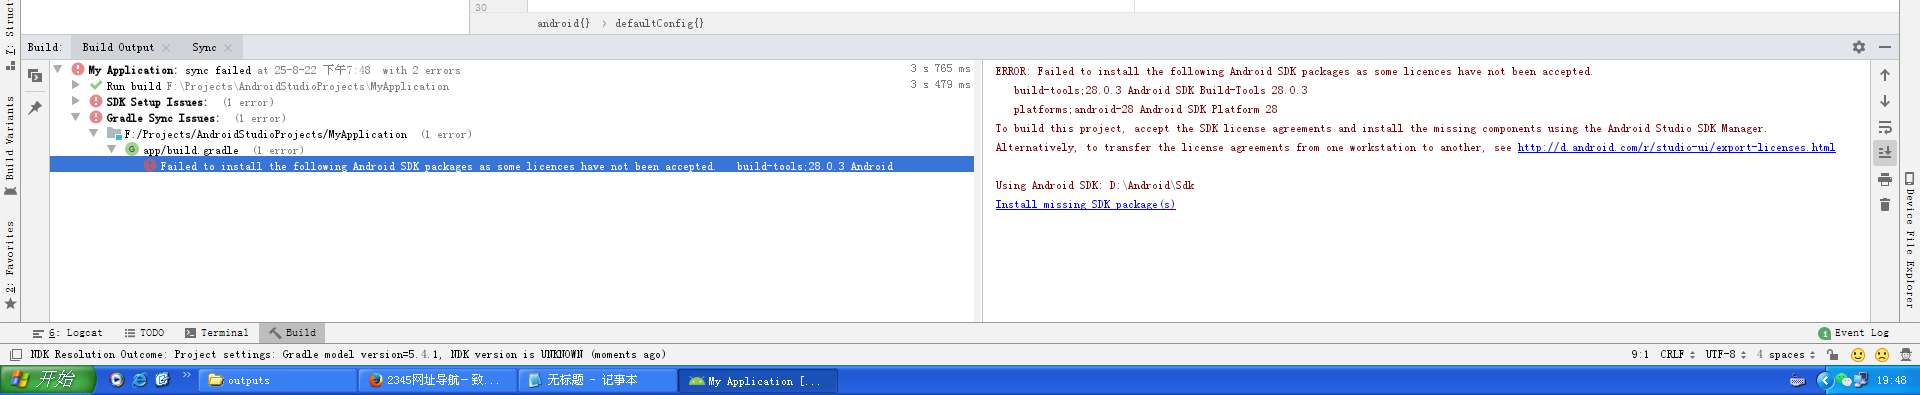1920x395 pixels.
Task: Select the 'Failed to install' error row
Action: 512,166
